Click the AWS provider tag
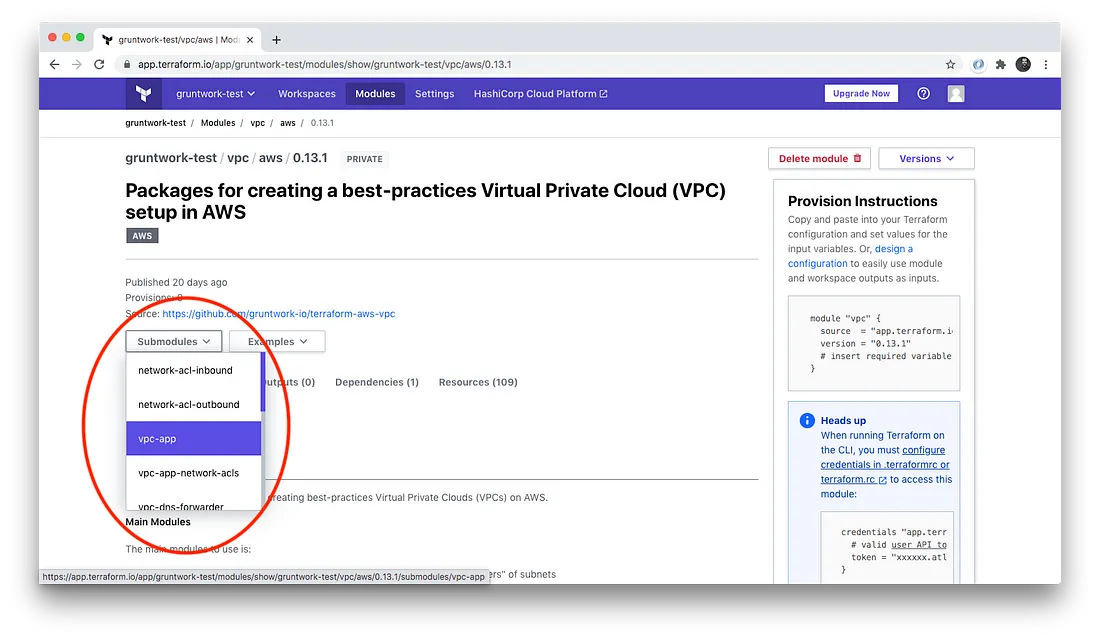The width and height of the screenshot is (1100, 640). click(142, 236)
